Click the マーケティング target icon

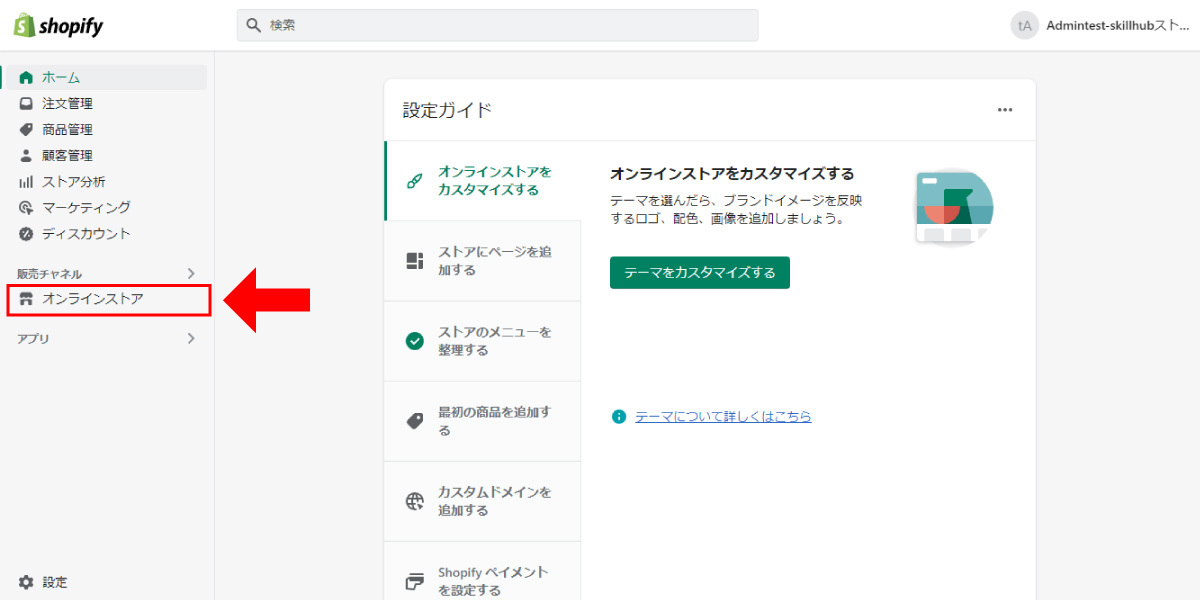(26, 207)
